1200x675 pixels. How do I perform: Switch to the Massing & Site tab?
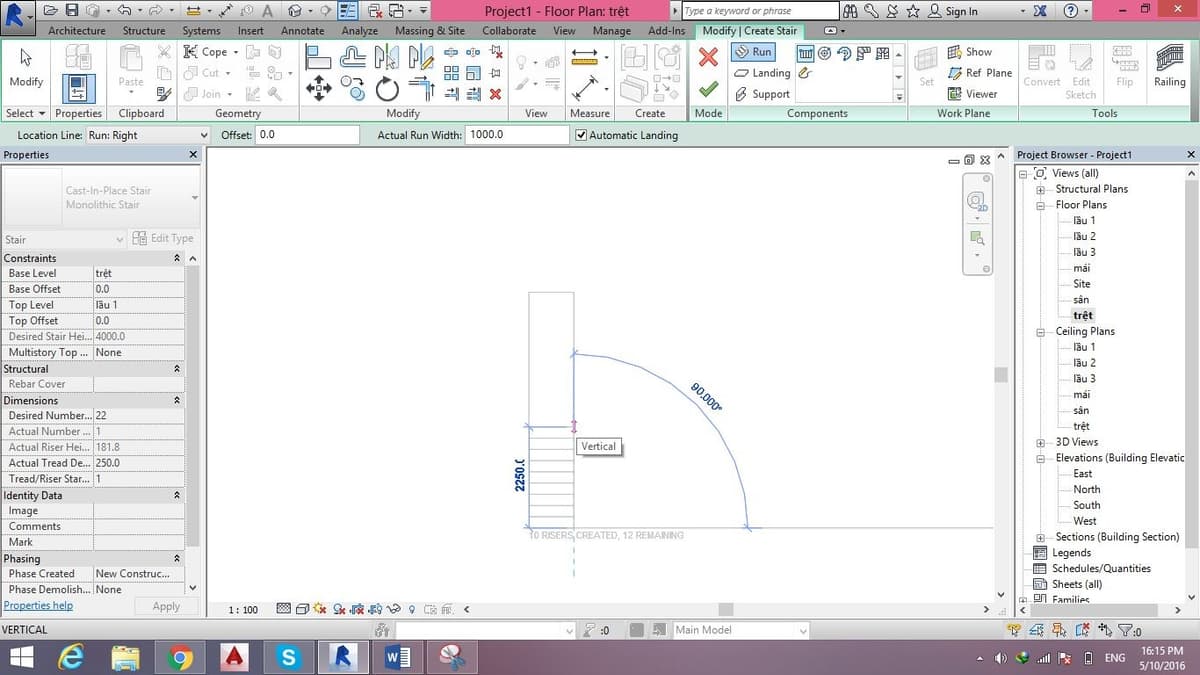tap(430, 31)
